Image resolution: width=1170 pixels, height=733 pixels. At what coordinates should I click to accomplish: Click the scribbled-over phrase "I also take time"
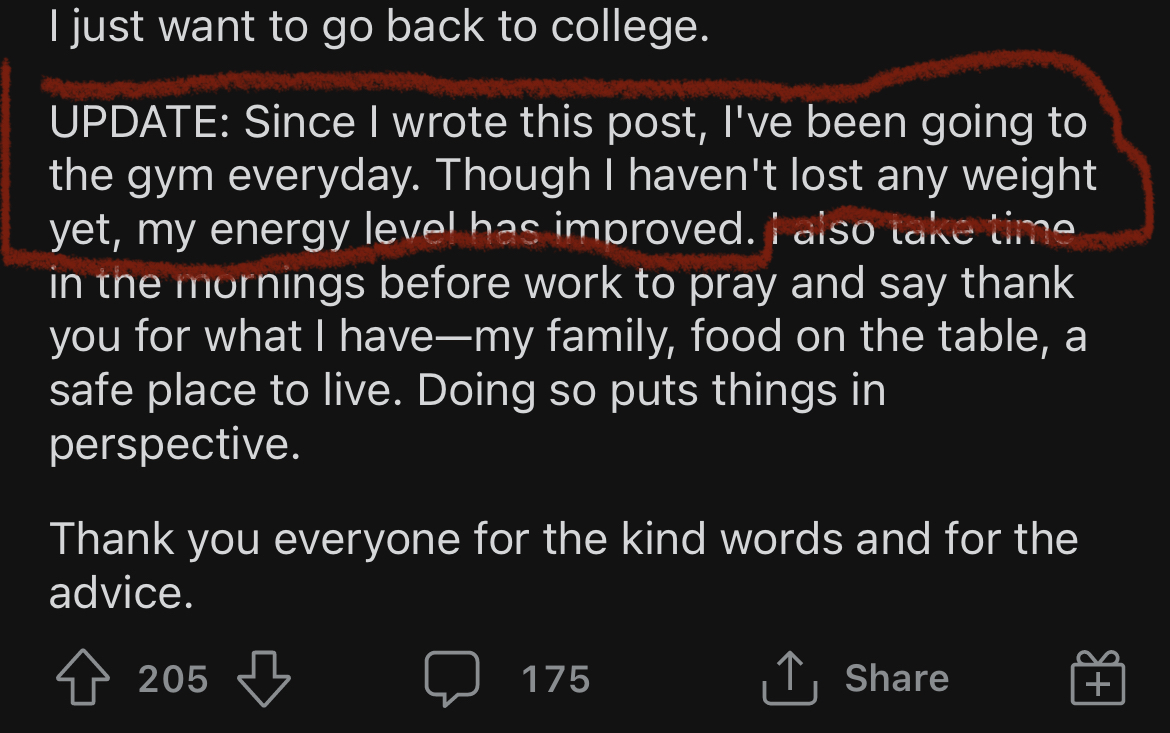[x=922, y=228]
